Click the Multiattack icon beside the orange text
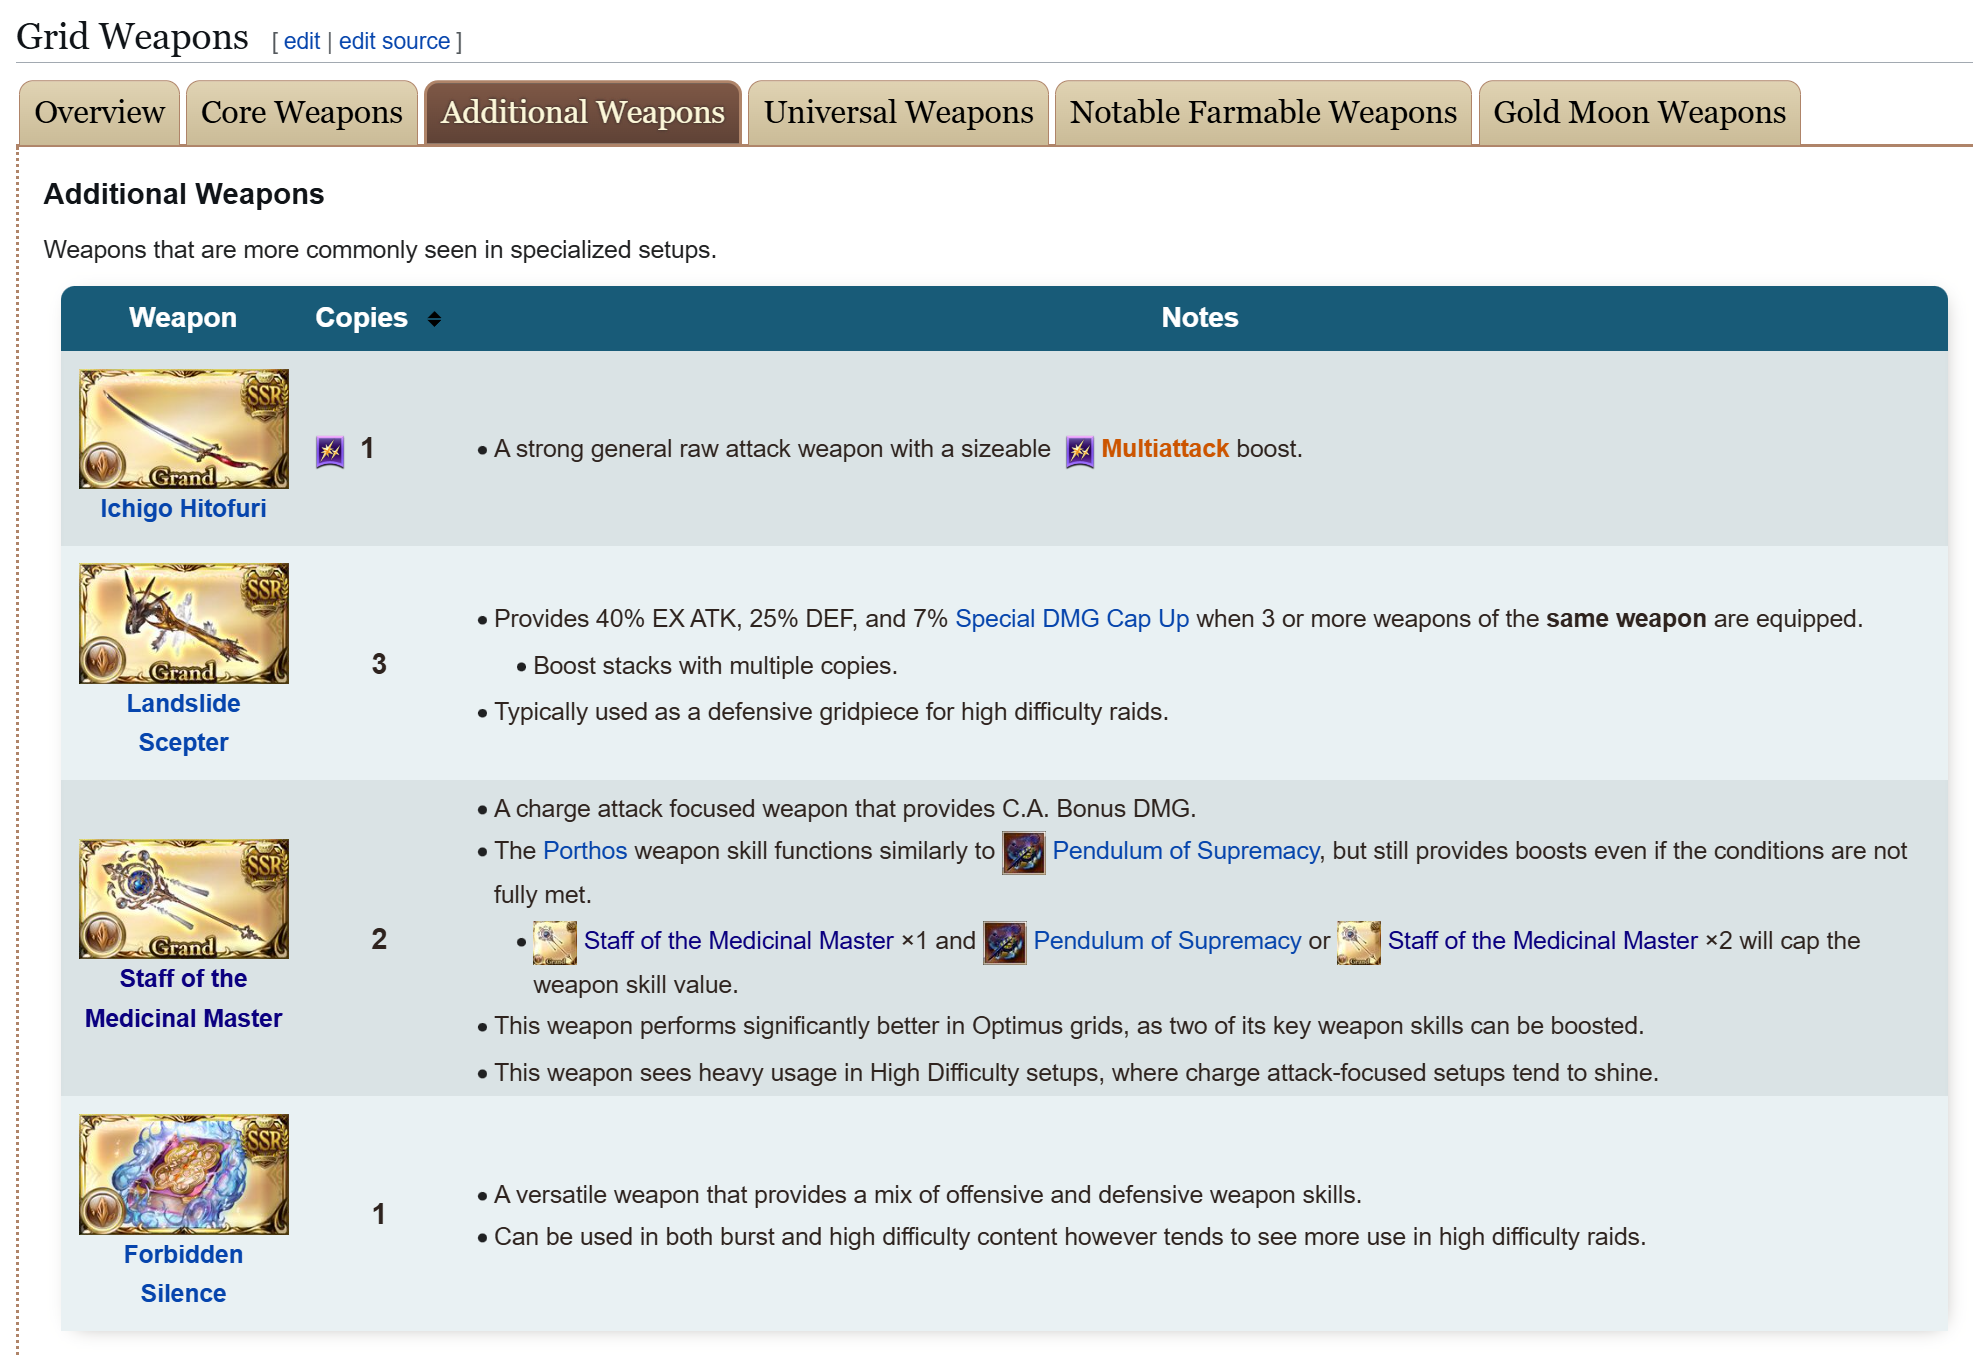This screenshot has width=1973, height=1357. click(1079, 451)
